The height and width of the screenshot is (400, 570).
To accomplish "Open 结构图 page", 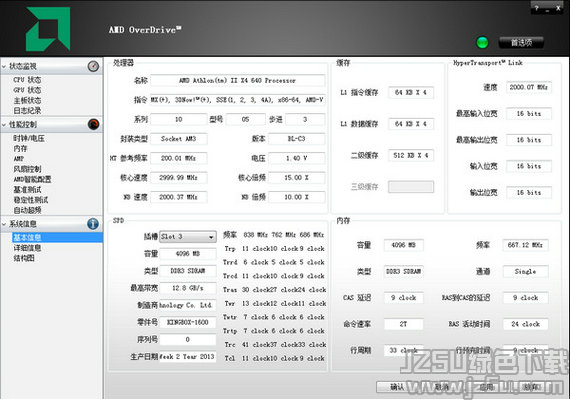I will click(x=24, y=258).
